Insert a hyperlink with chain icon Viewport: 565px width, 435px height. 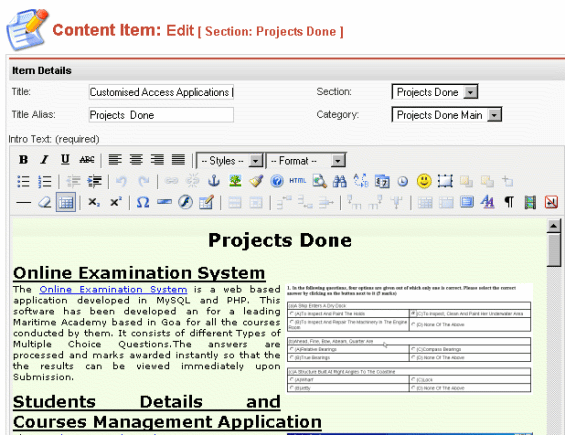coord(171,181)
